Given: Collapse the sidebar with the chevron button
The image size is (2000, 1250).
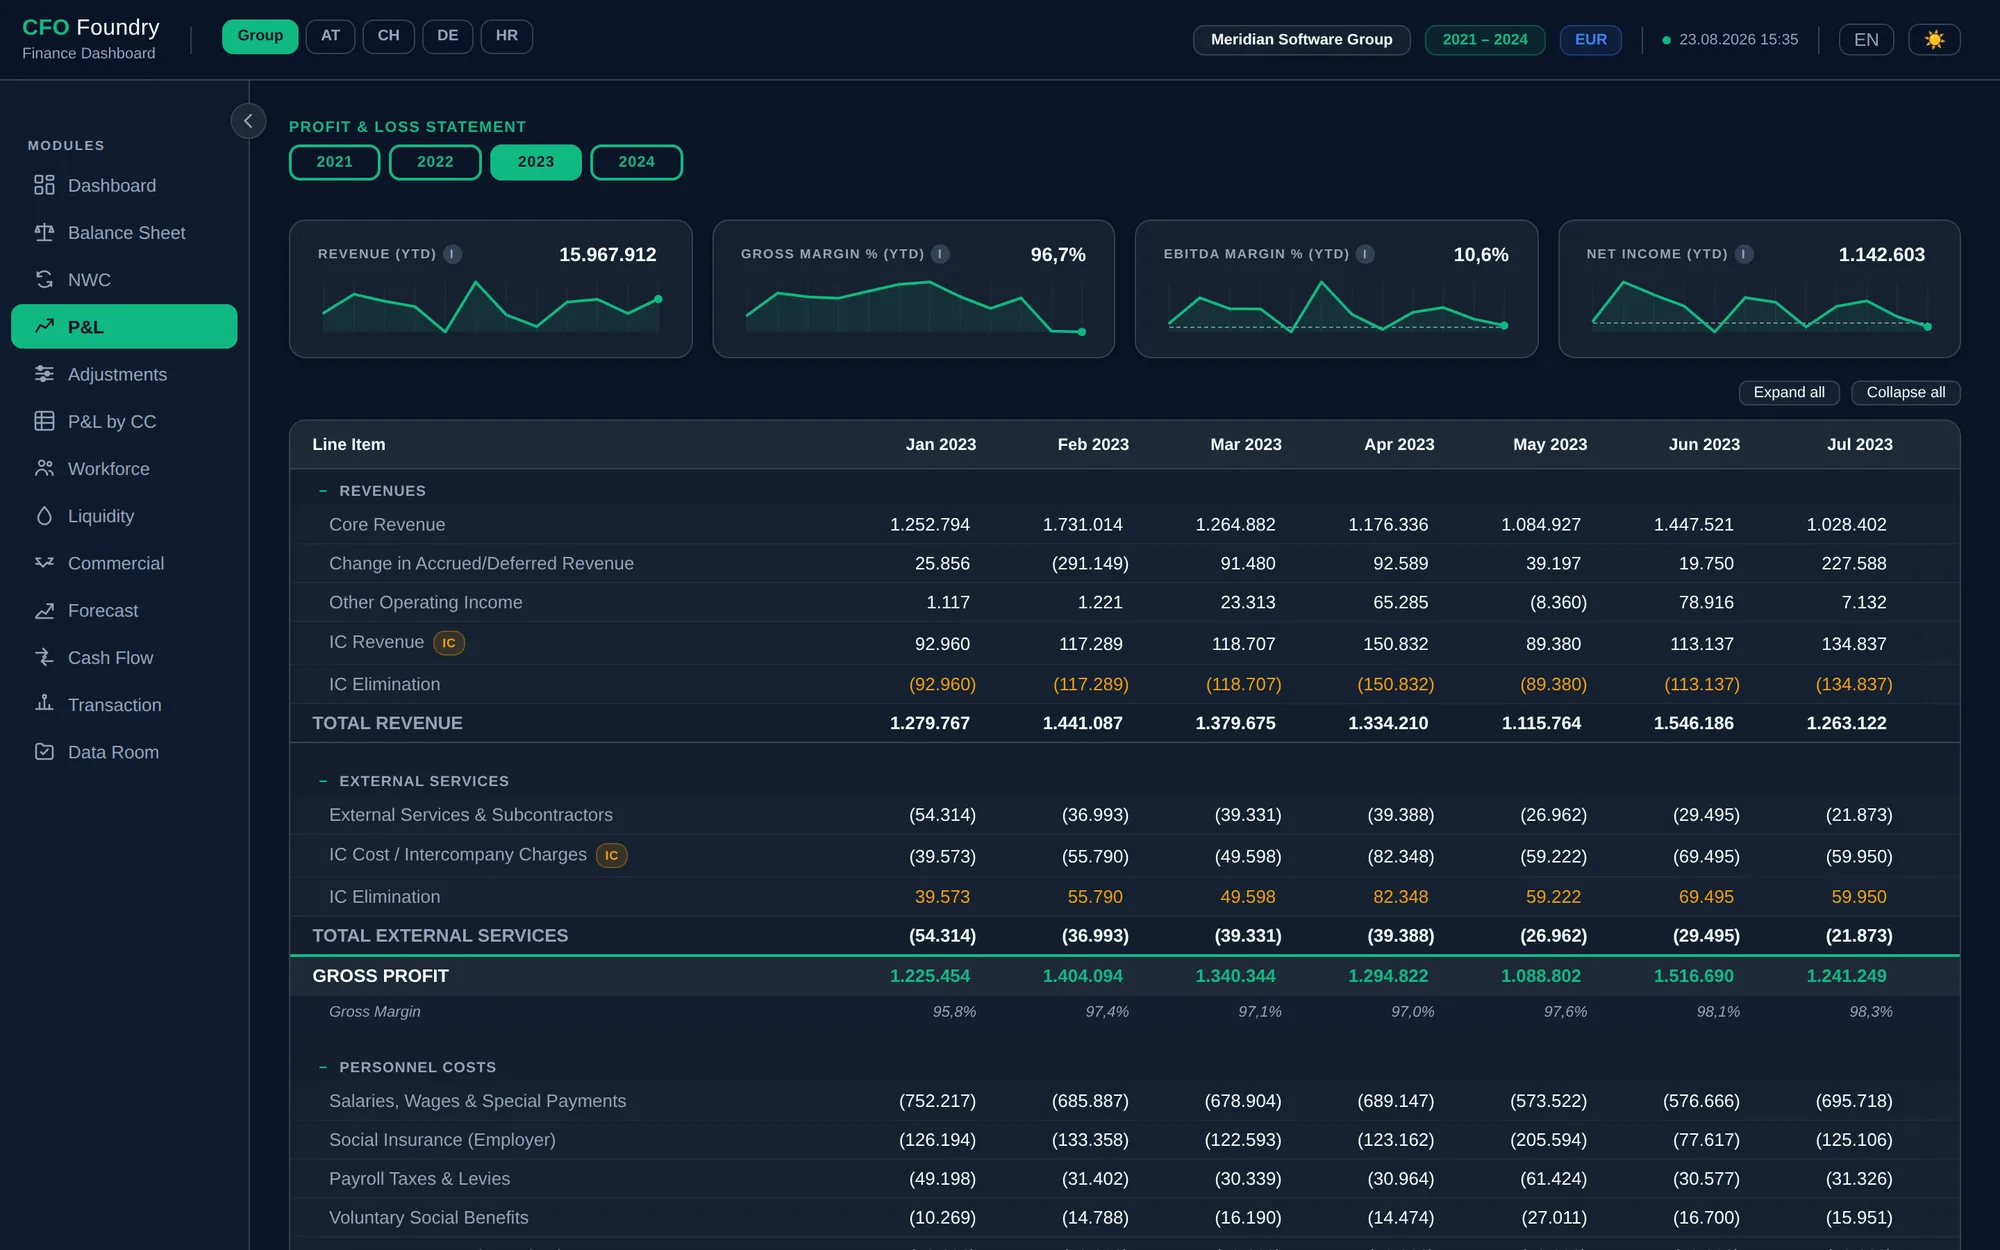Looking at the screenshot, I should coord(248,121).
